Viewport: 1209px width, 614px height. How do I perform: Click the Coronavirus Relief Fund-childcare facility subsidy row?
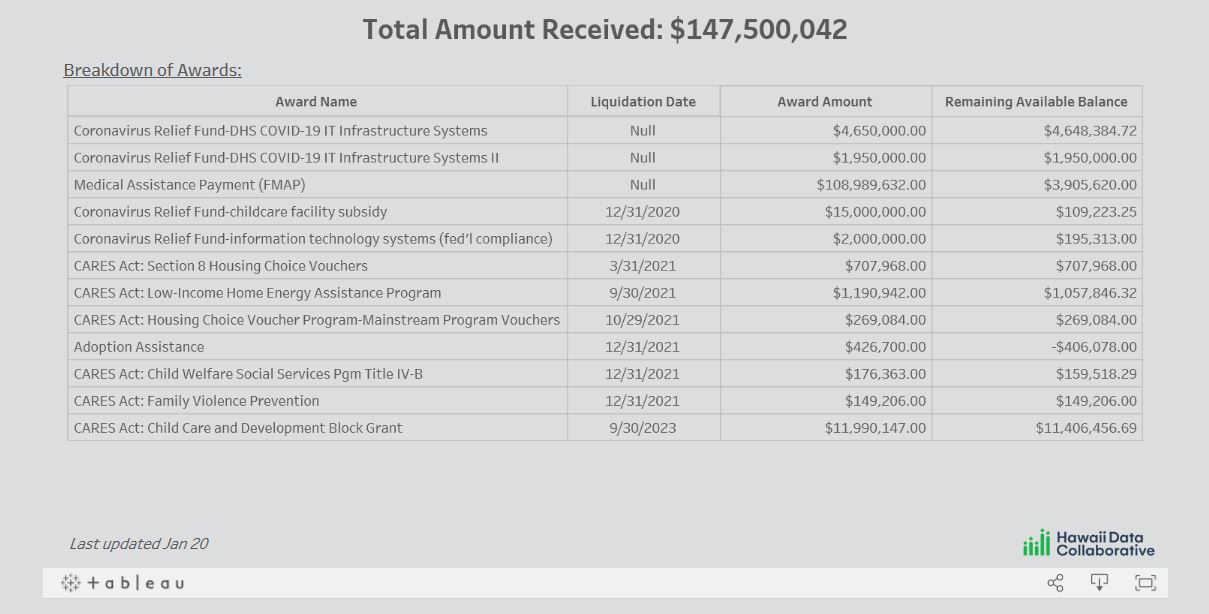pyautogui.click(x=604, y=212)
